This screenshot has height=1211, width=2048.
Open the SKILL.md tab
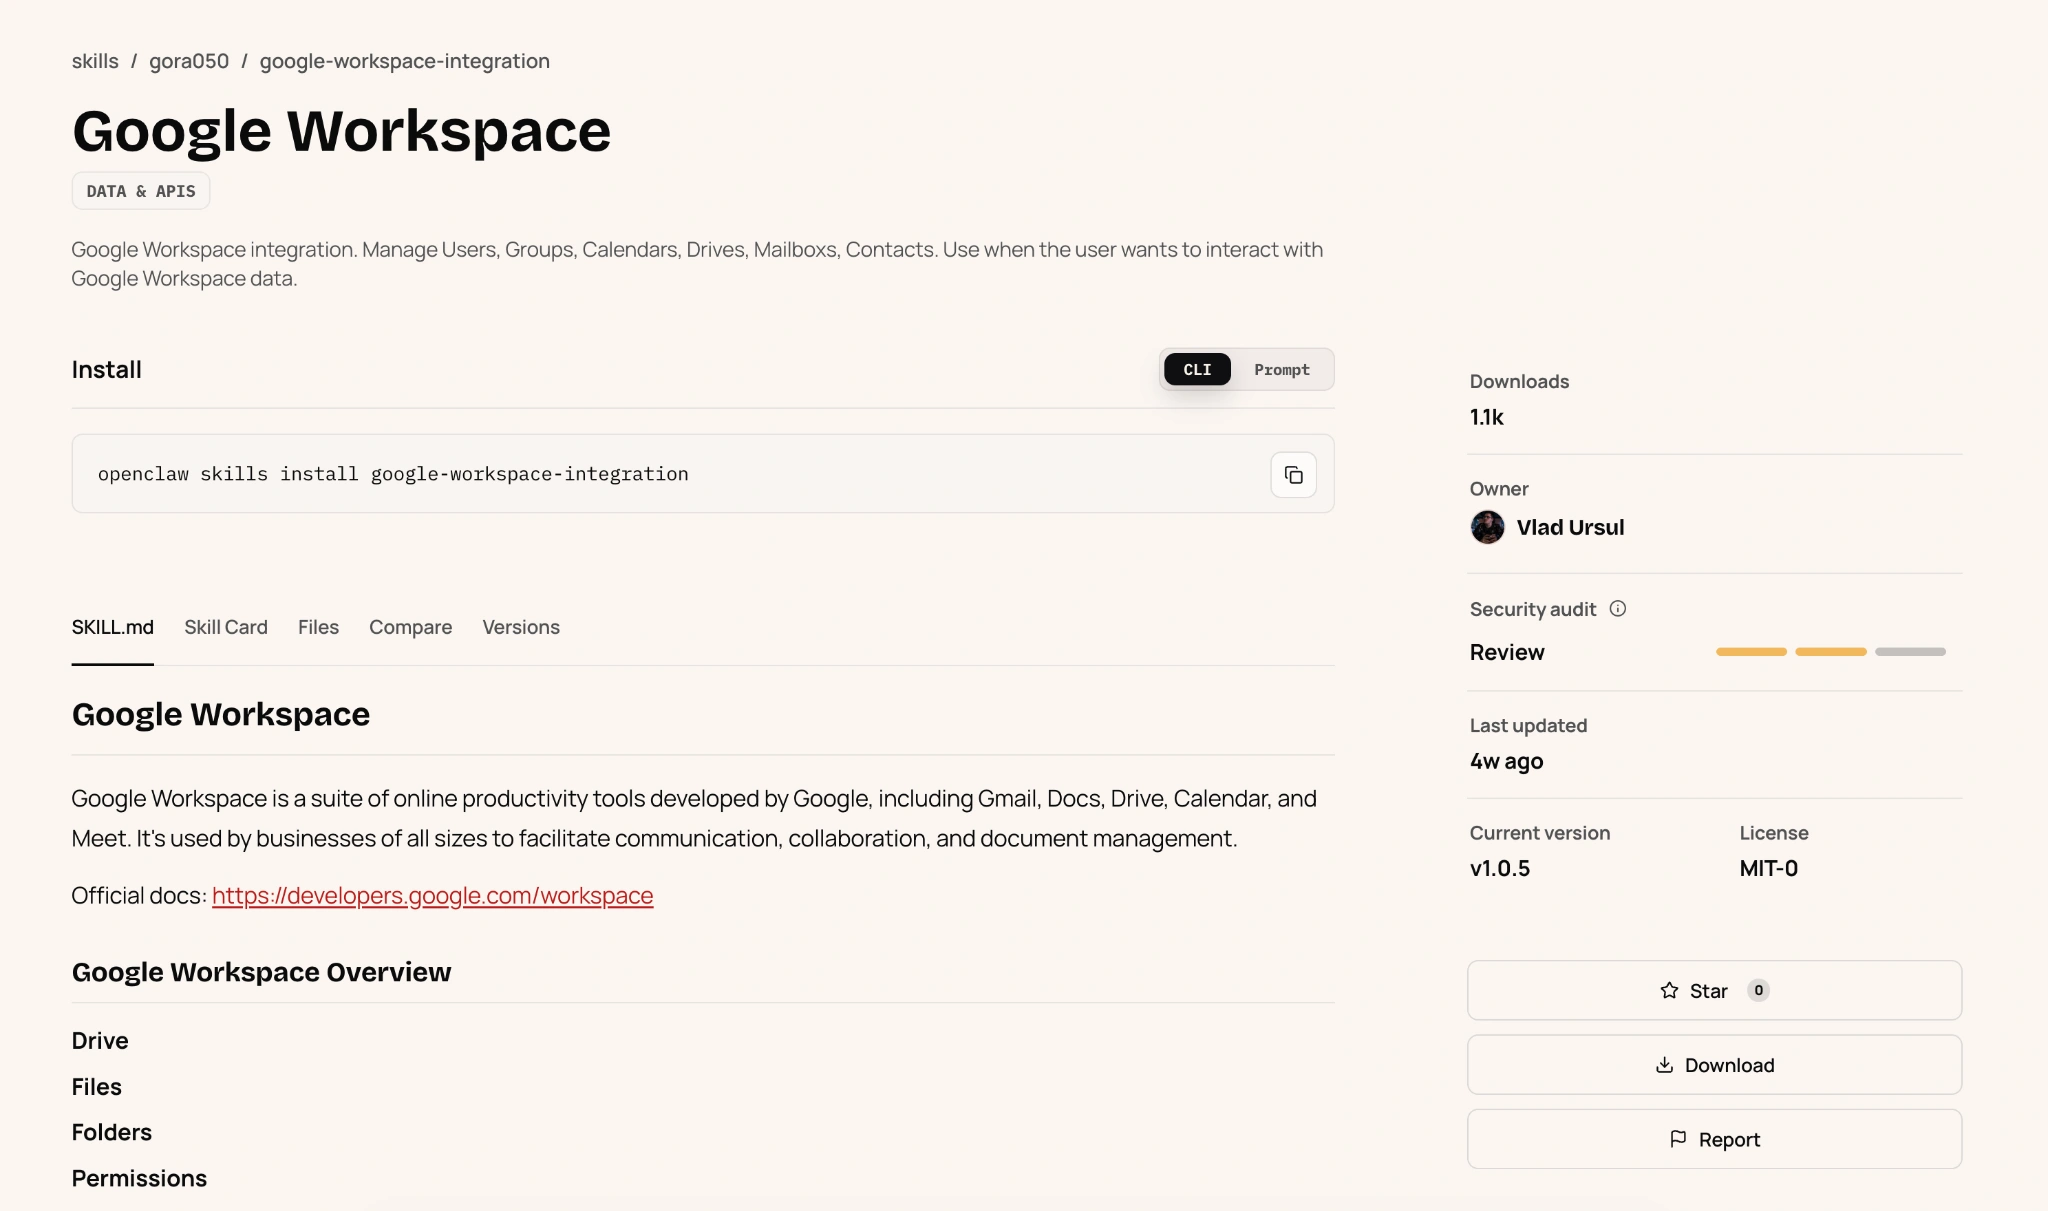pyautogui.click(x=112, y=627)
